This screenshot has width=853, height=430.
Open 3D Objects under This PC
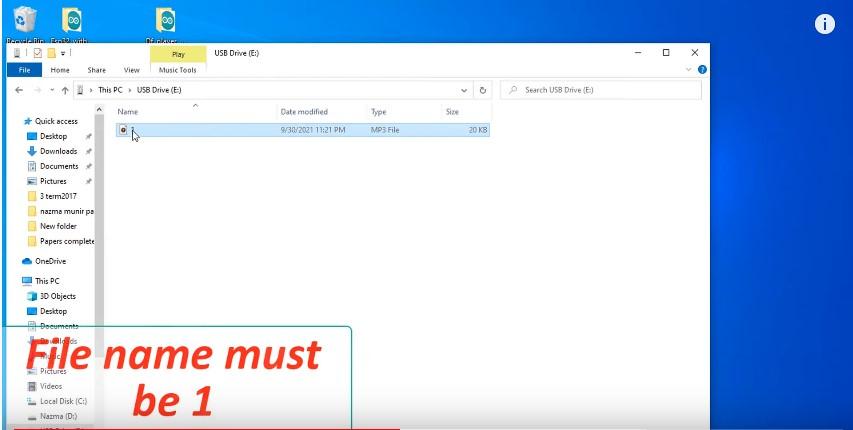coord(58,296)
